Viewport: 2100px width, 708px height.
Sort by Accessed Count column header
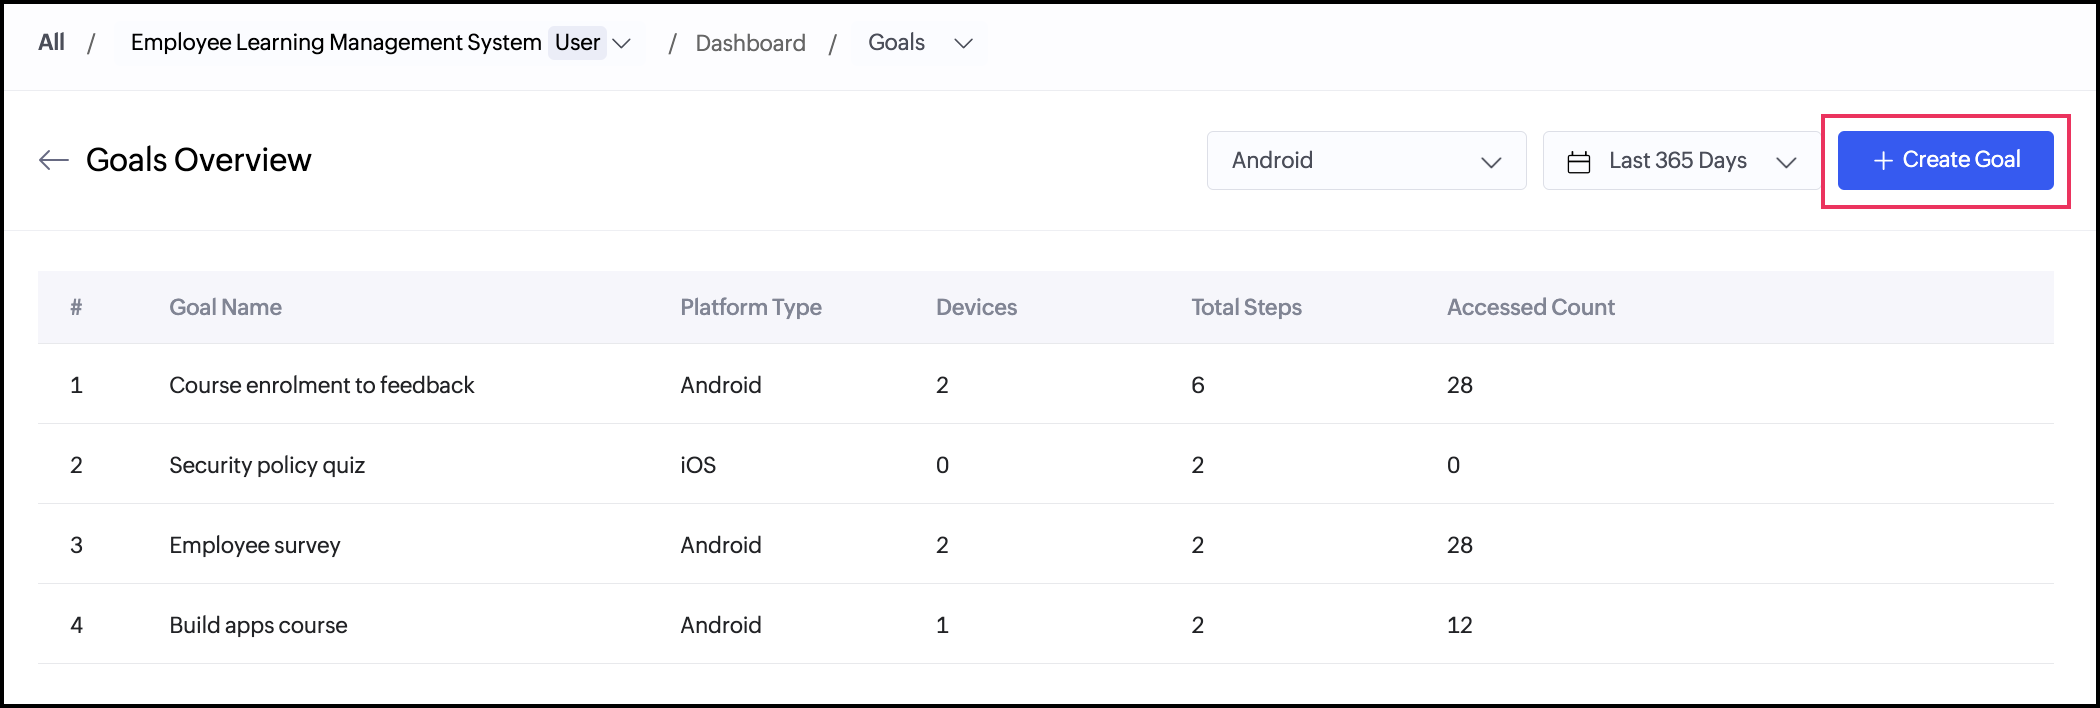click(1530, 307)
